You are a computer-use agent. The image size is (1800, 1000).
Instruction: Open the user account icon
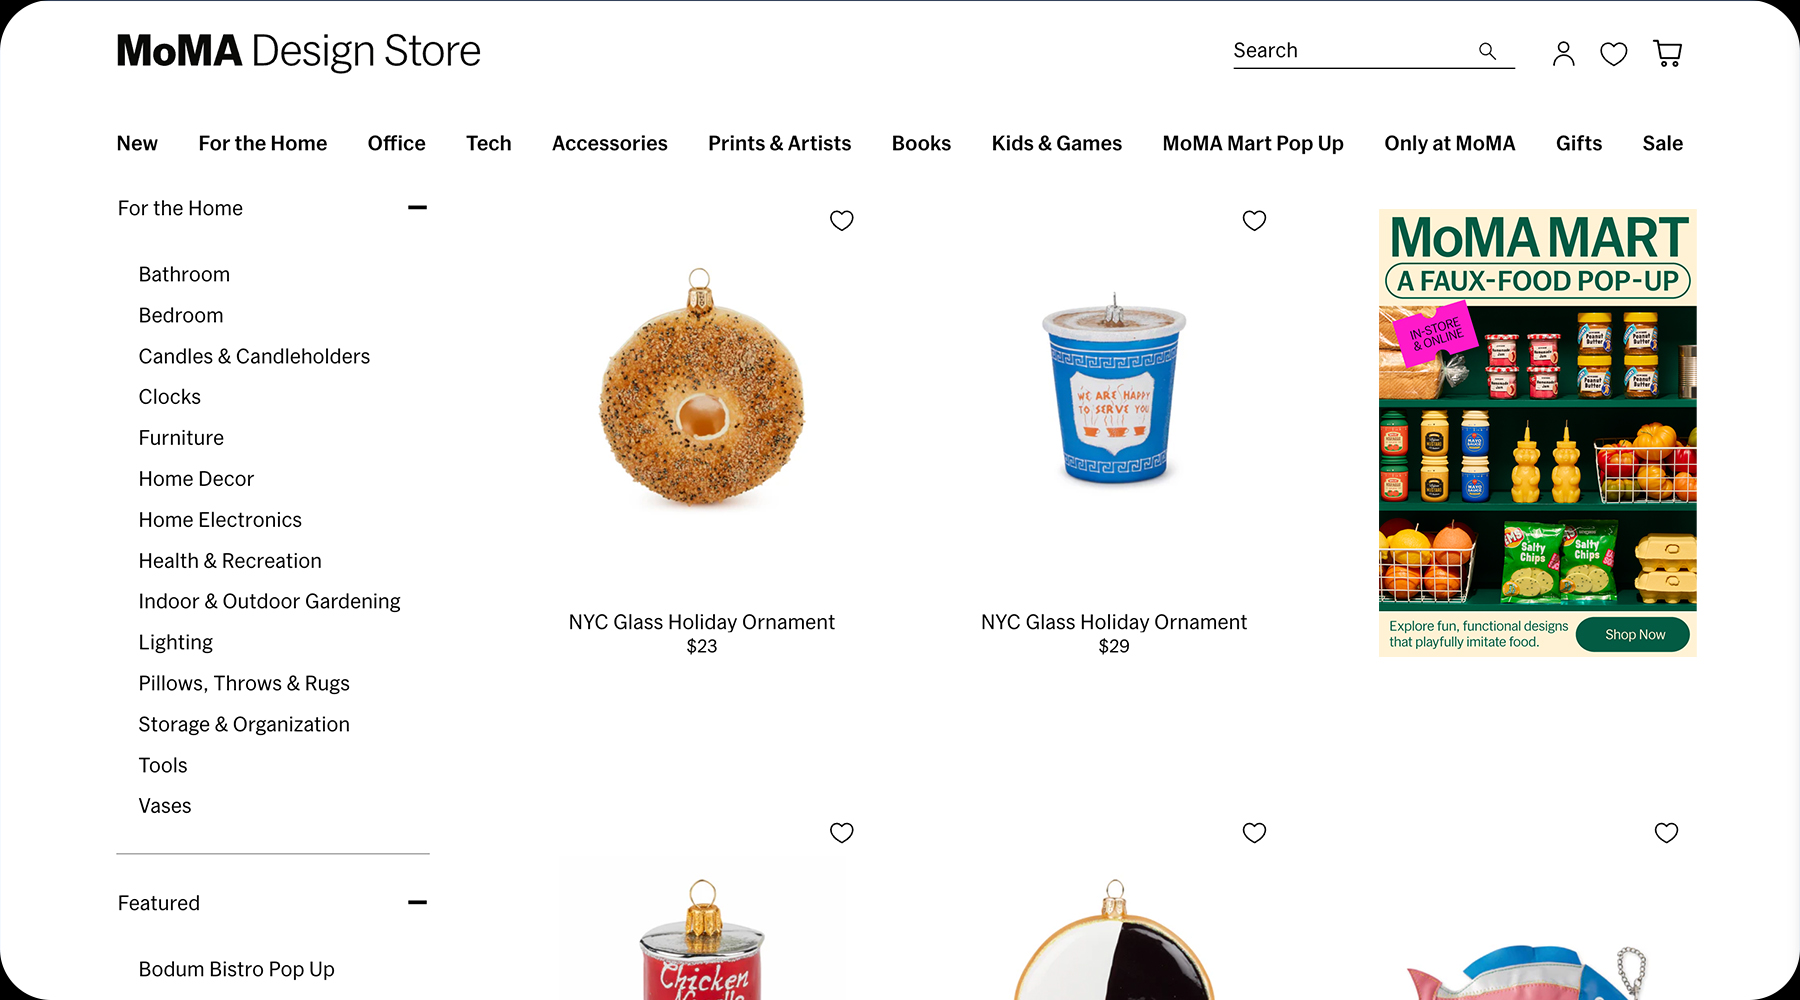tap(1563, 53)
